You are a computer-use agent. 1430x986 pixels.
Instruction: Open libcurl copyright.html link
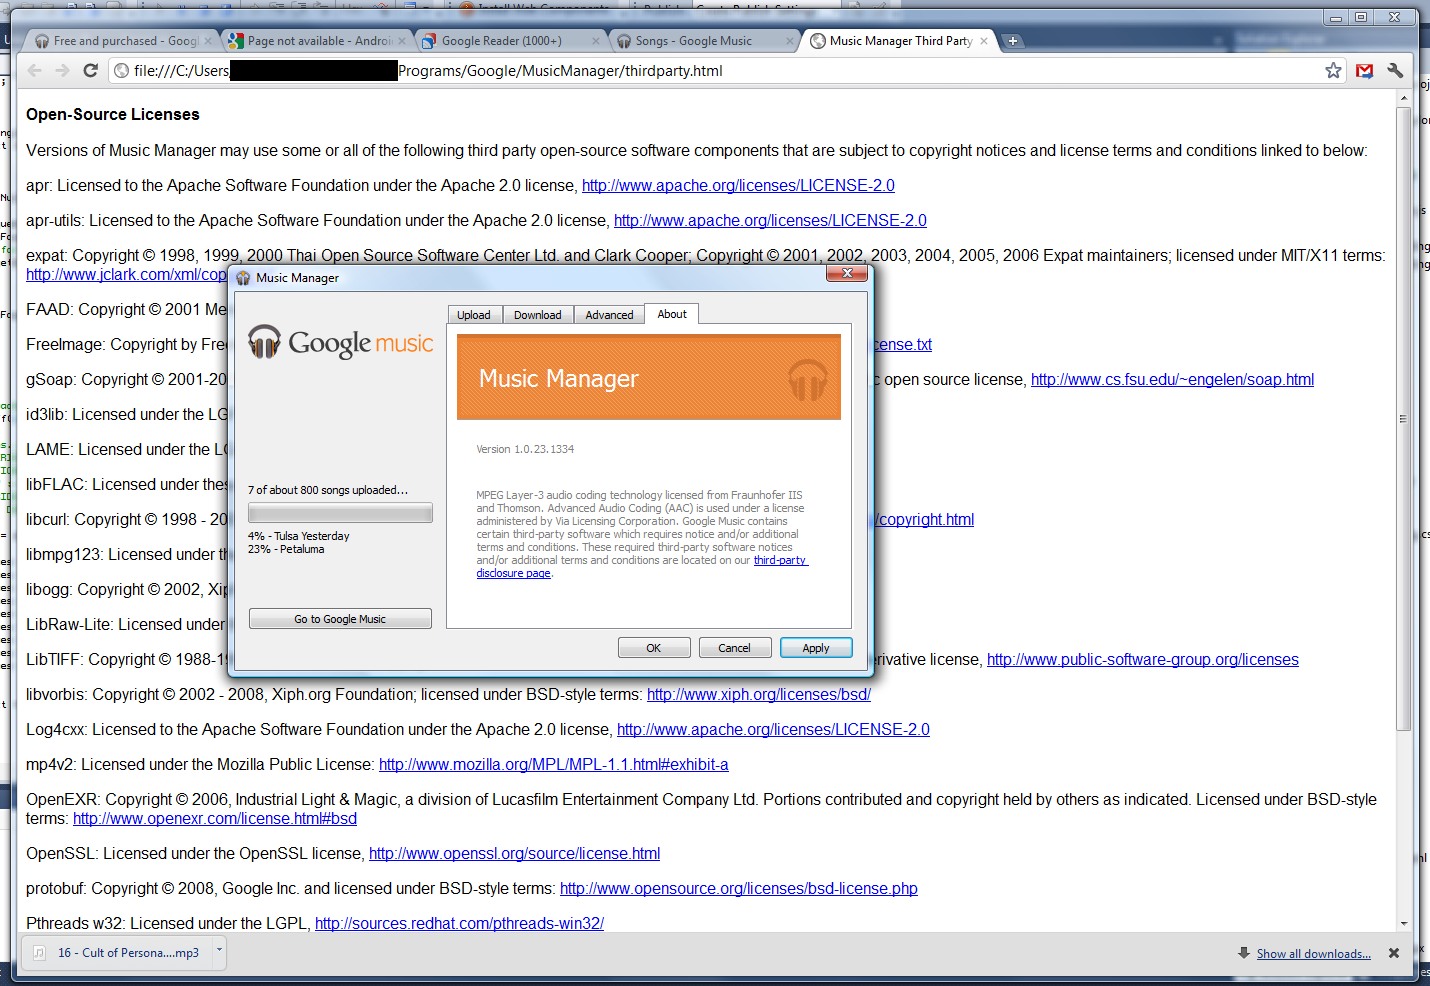click(x=924, y=520)
